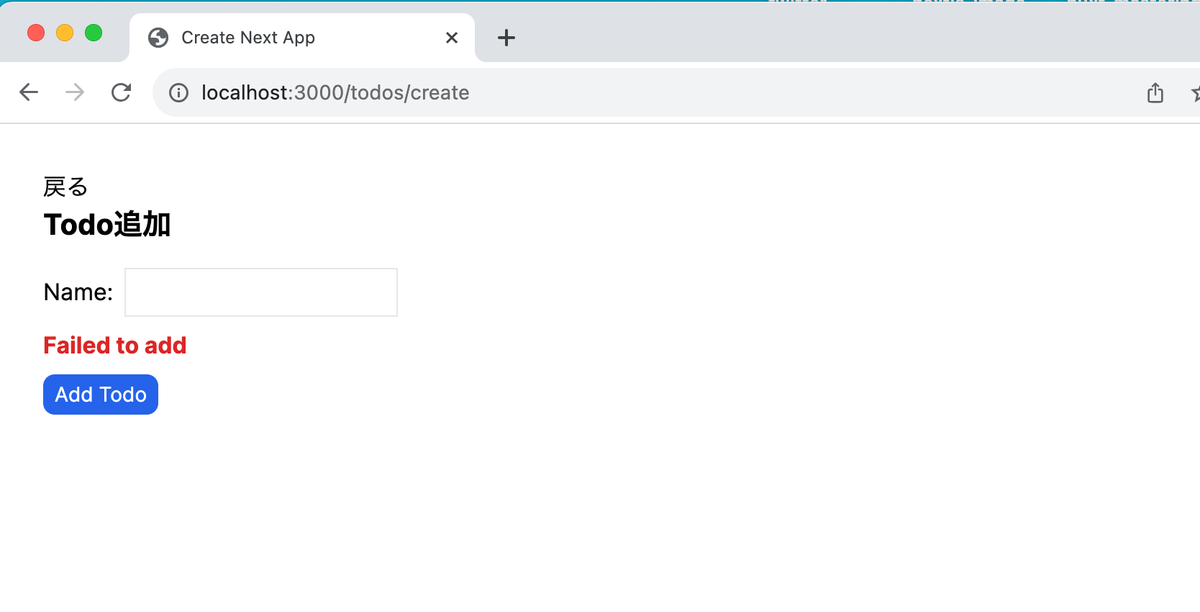This screenshot has height=612, width=1200.
Task: Open the site information info icon
Action: pyautogui.click(x=178, y=92)
